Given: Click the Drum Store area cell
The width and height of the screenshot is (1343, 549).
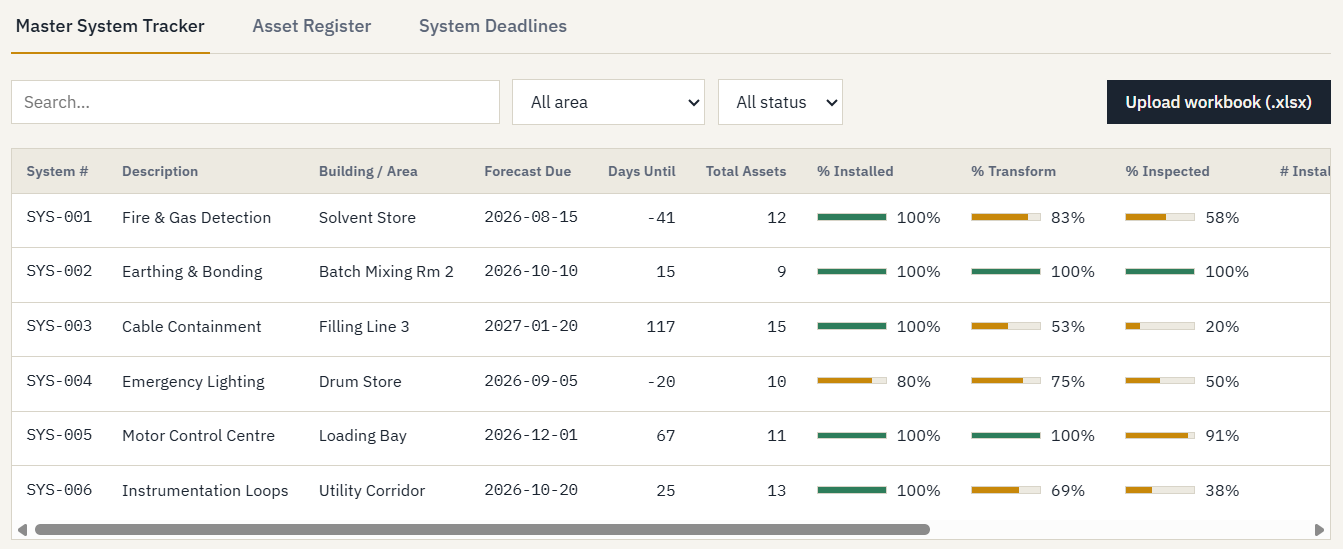Looking at the screenshot, I should (x=360, y=381).
